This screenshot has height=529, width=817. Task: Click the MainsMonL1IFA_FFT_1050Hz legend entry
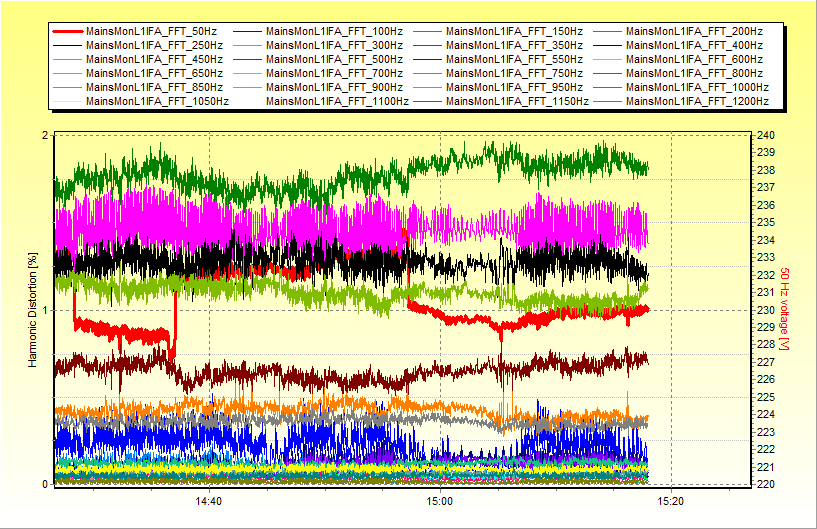[x=157, y=102]
